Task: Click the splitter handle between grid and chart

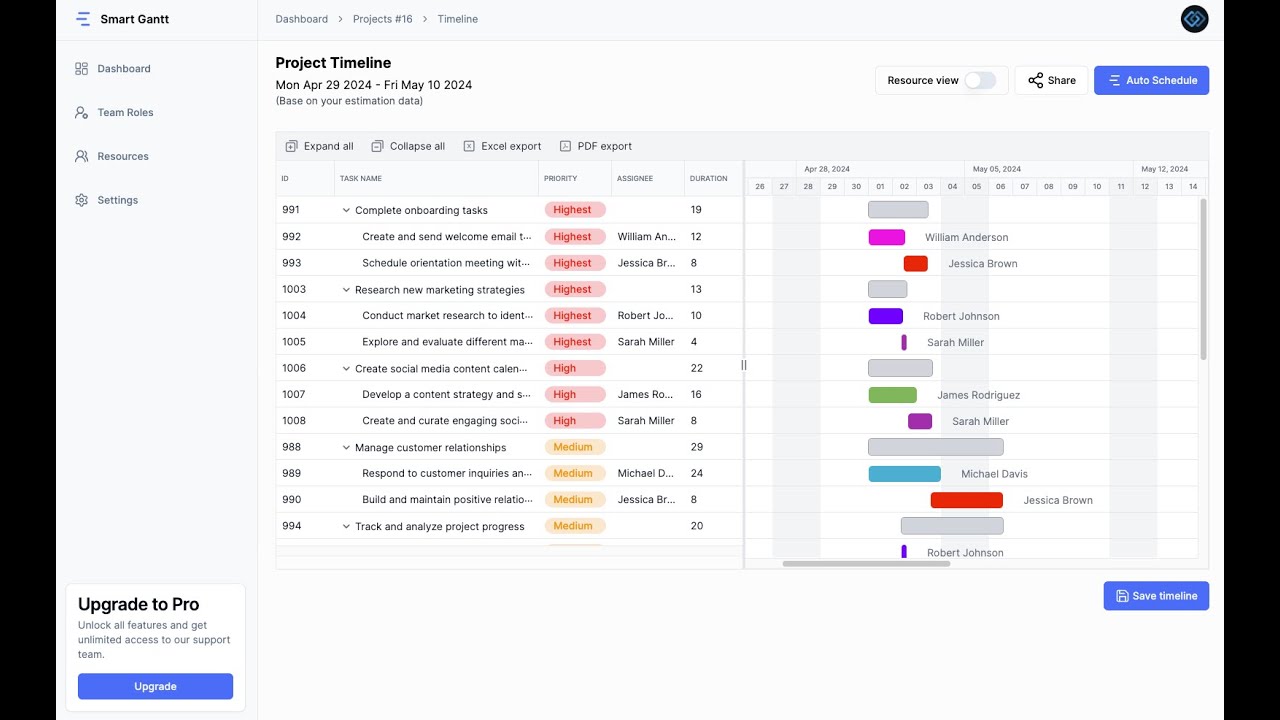Action: coord(744,365)
